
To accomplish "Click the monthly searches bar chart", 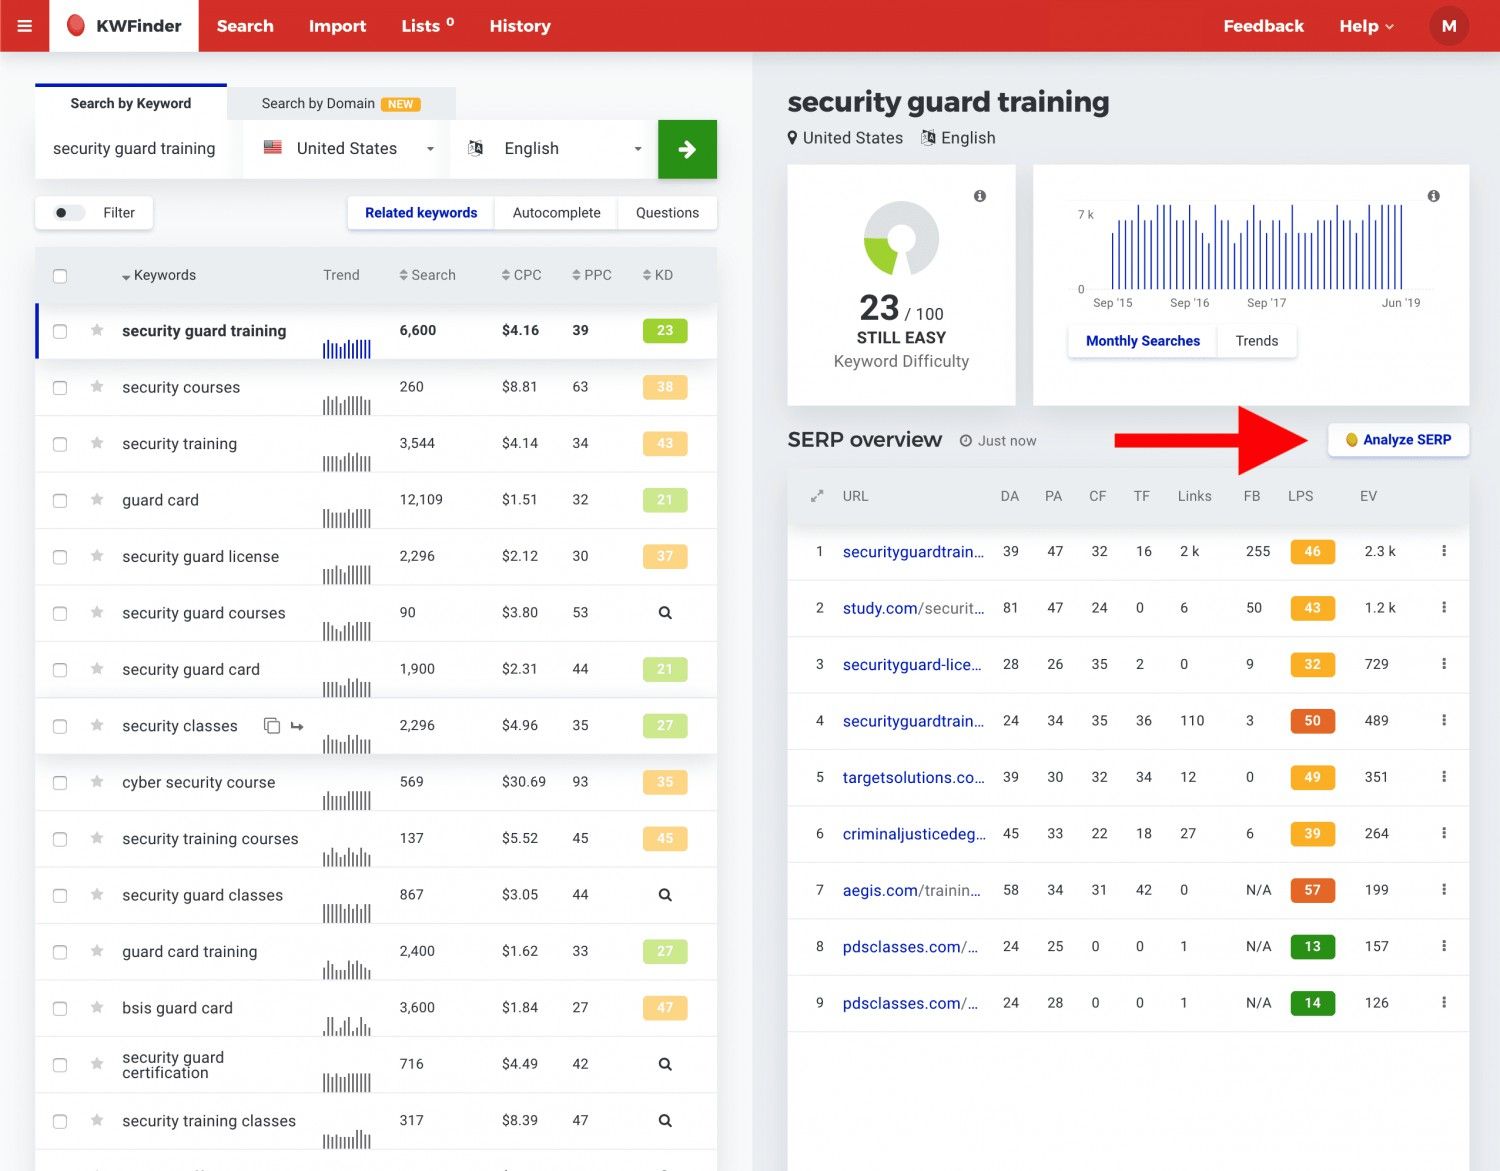I will pyautogui.click(x=1256, y=247).
